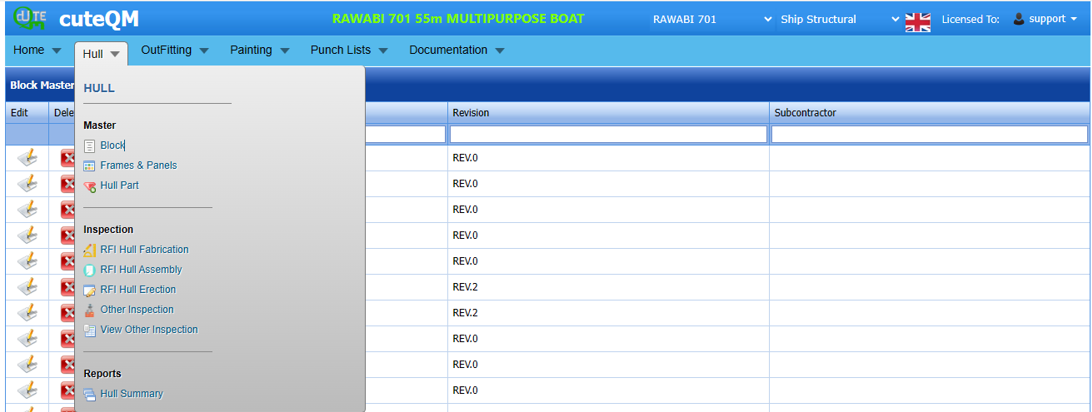
Task: Open the Ship Structural dropdown
Action: coord(840,19)
